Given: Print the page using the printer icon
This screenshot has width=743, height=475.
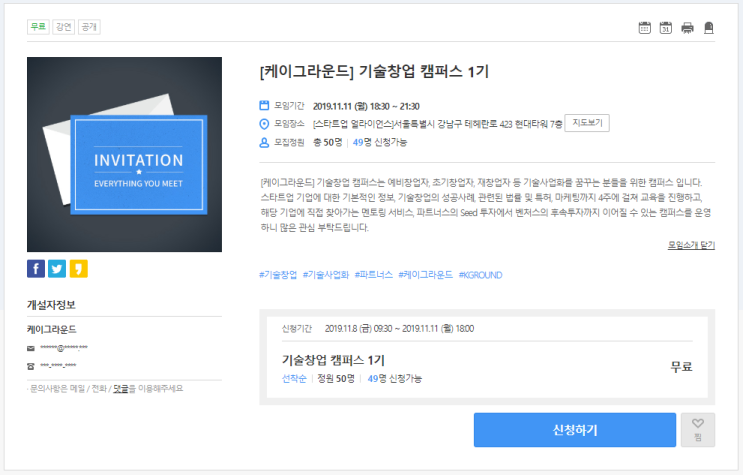Looking at the screenshot, I should pyautogui.click(x=687, y=28).
